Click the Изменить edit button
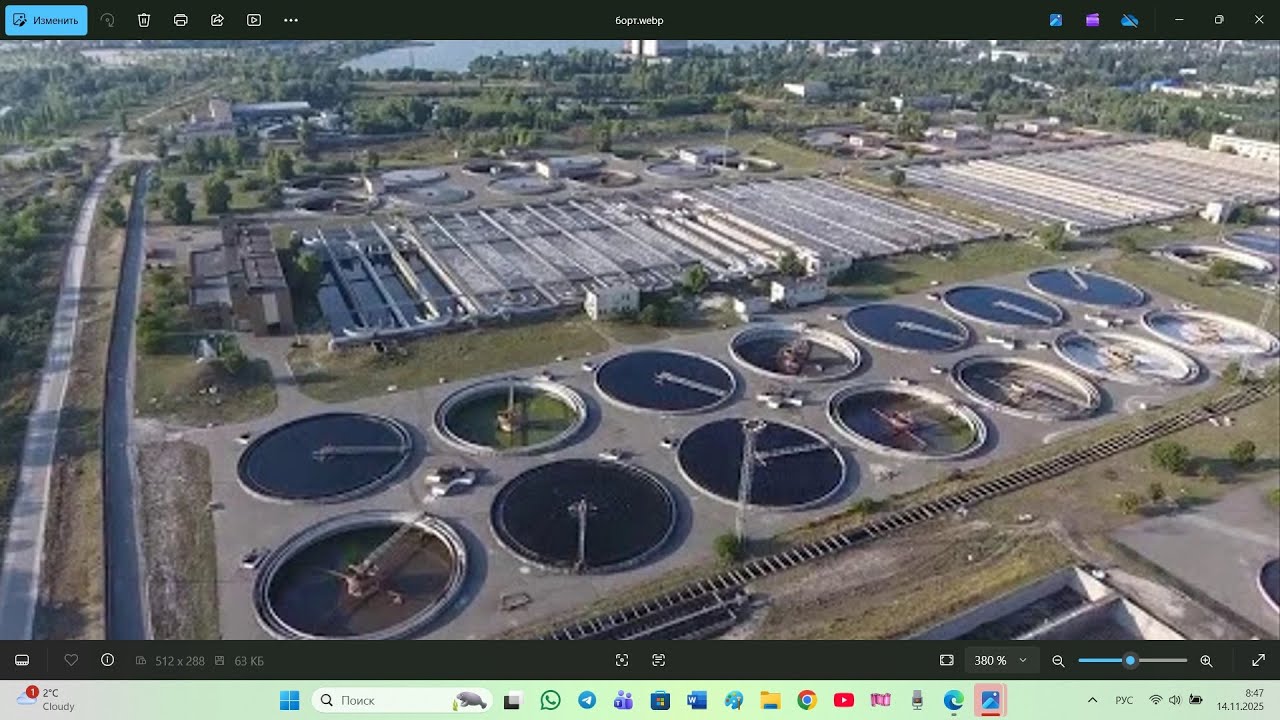The image size is (1280, 720). click(x=46, y=20)
